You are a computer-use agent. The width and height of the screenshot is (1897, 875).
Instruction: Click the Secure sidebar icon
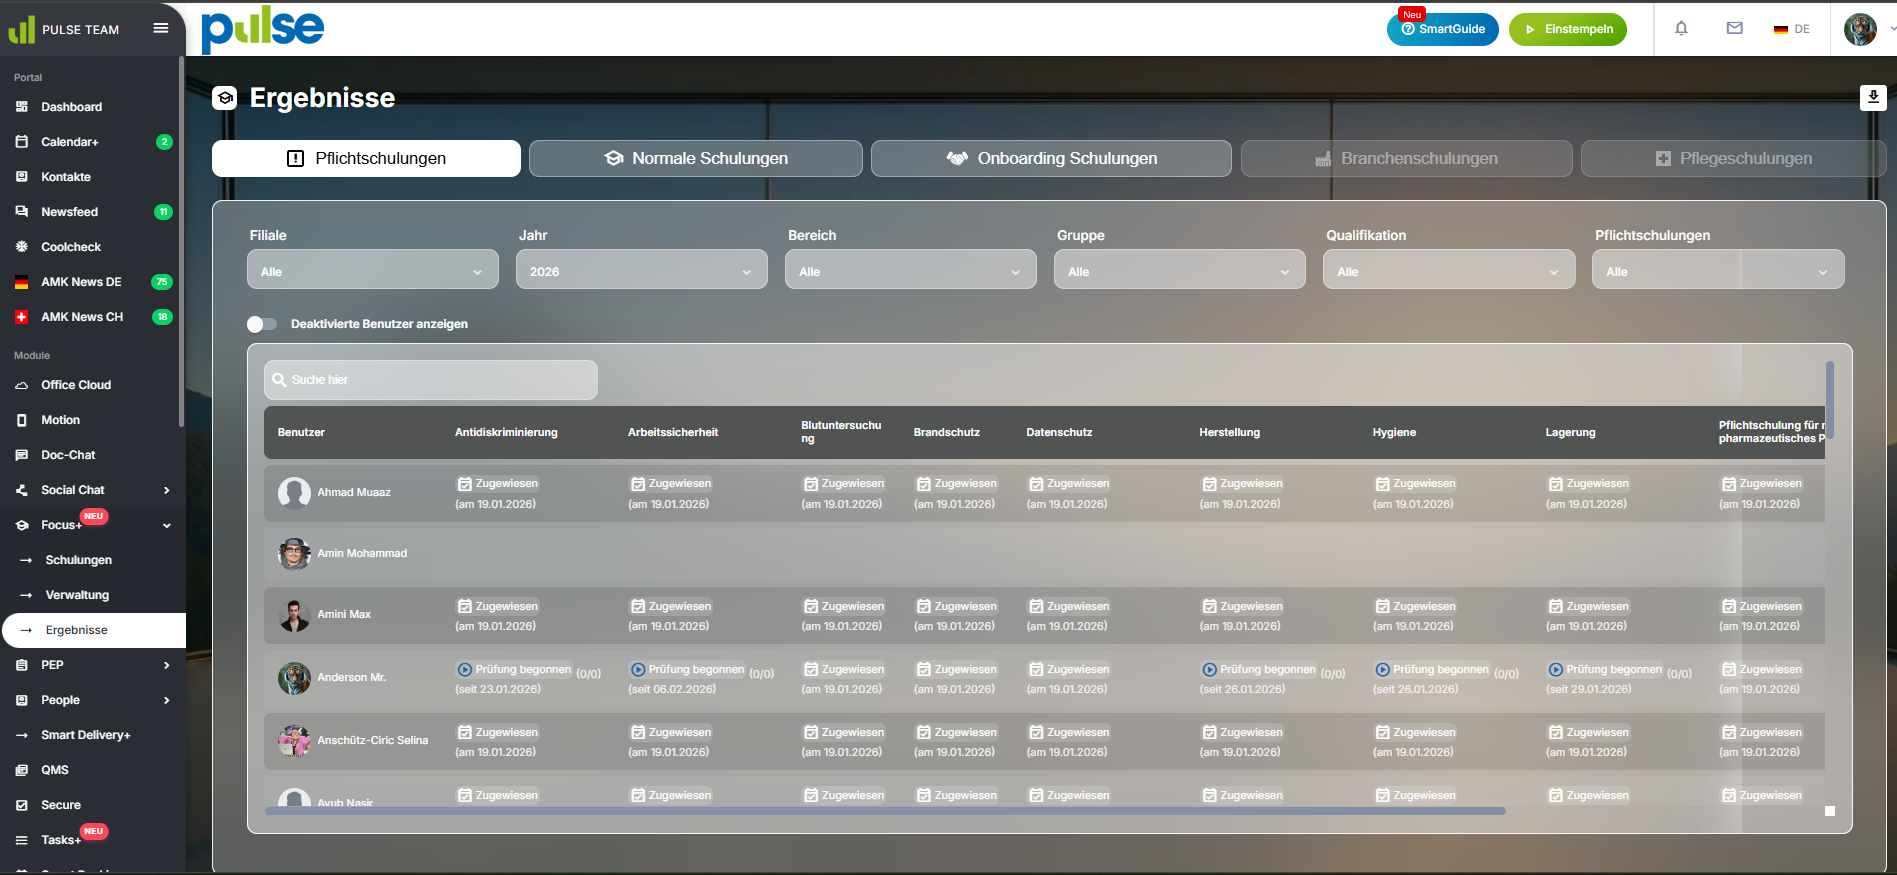(x=22, y=805)
